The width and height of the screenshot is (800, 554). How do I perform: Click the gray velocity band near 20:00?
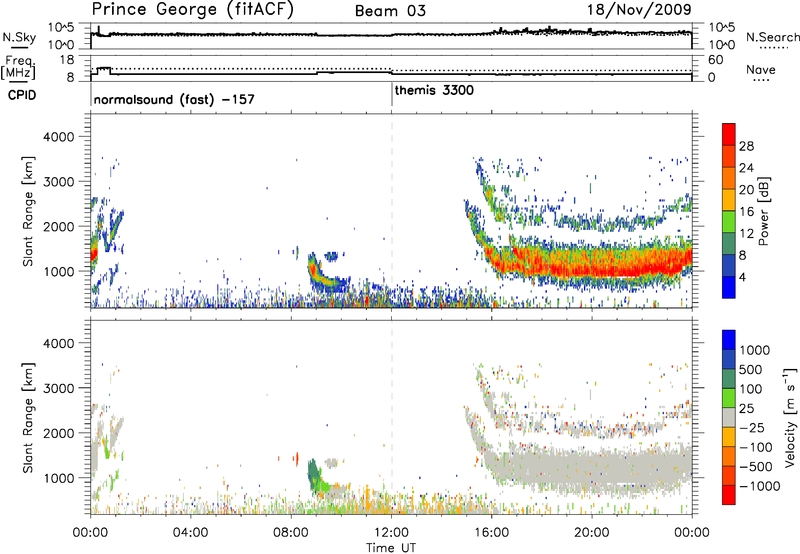(592, 469)
